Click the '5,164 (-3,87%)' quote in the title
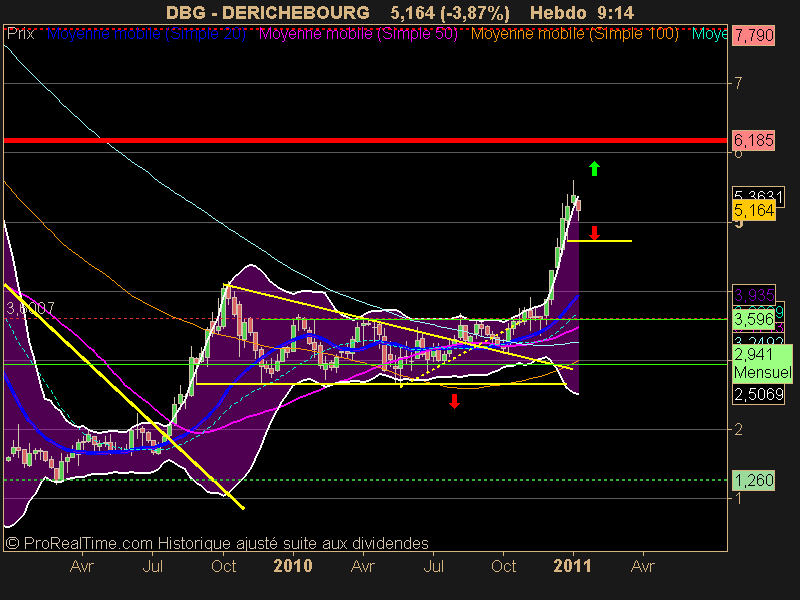 point(450,13)
